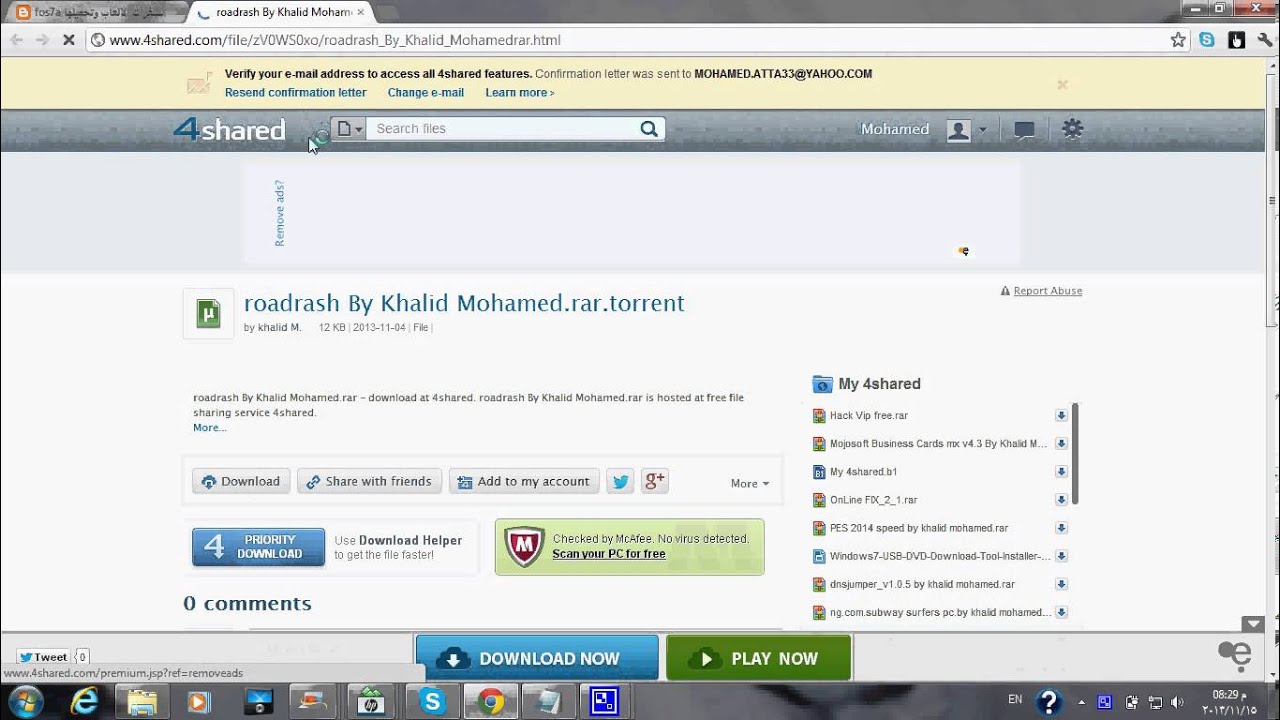Image resolution: width=1280 pixels, height=720 pixels.
Task: Click the Skype extension icon in Chrome toolbar
Action: pos(1207,40)
